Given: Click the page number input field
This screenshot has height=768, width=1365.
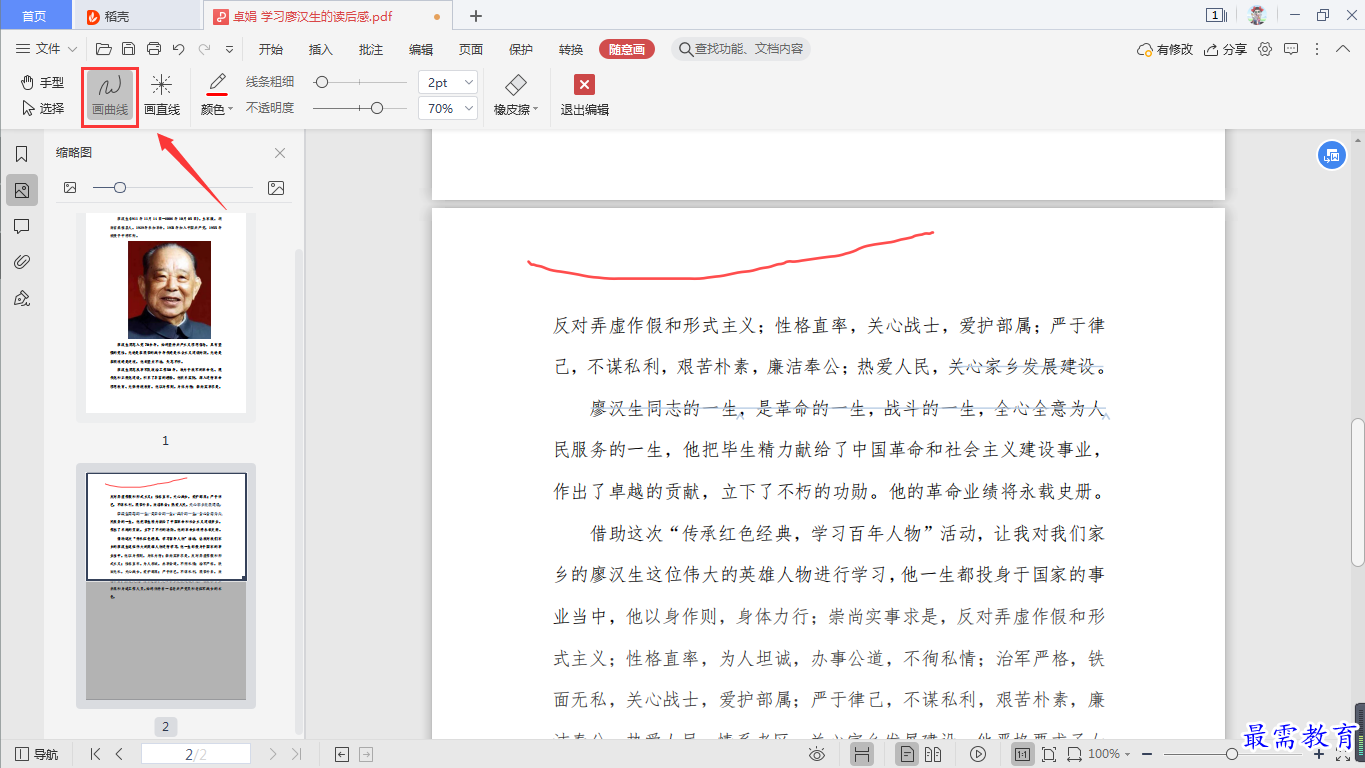Looking at the screenshot, I should coord(196,754).
